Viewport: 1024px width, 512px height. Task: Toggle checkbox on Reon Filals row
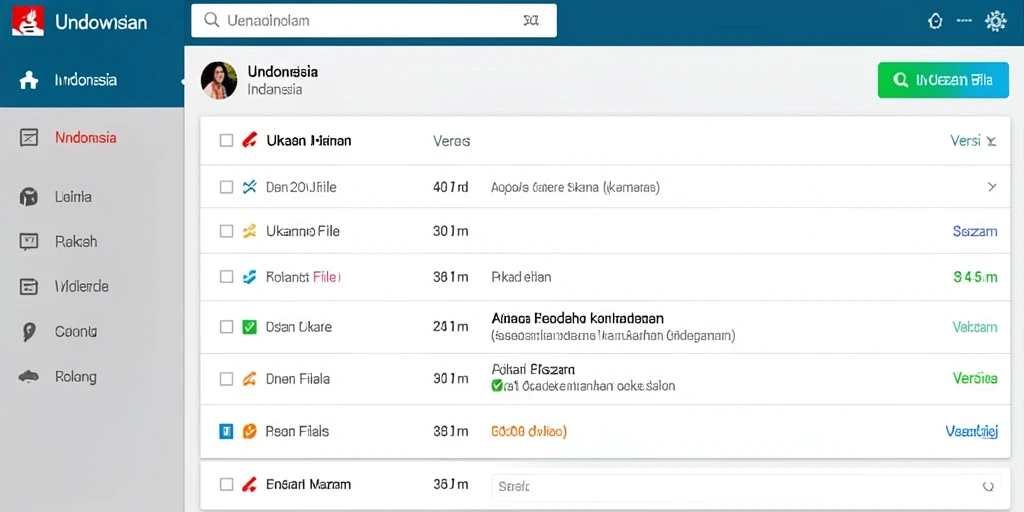[x=226, y=431]
